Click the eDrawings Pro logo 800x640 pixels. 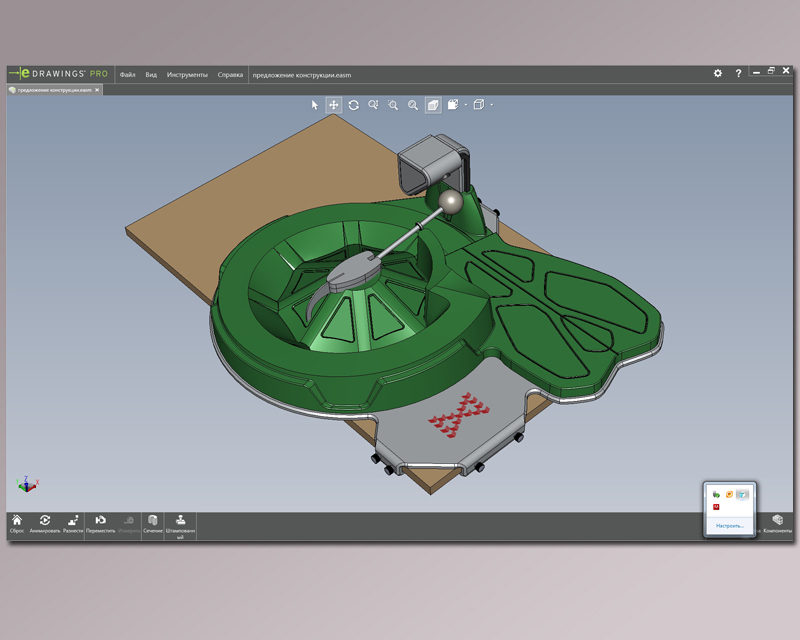coord(59,73)
